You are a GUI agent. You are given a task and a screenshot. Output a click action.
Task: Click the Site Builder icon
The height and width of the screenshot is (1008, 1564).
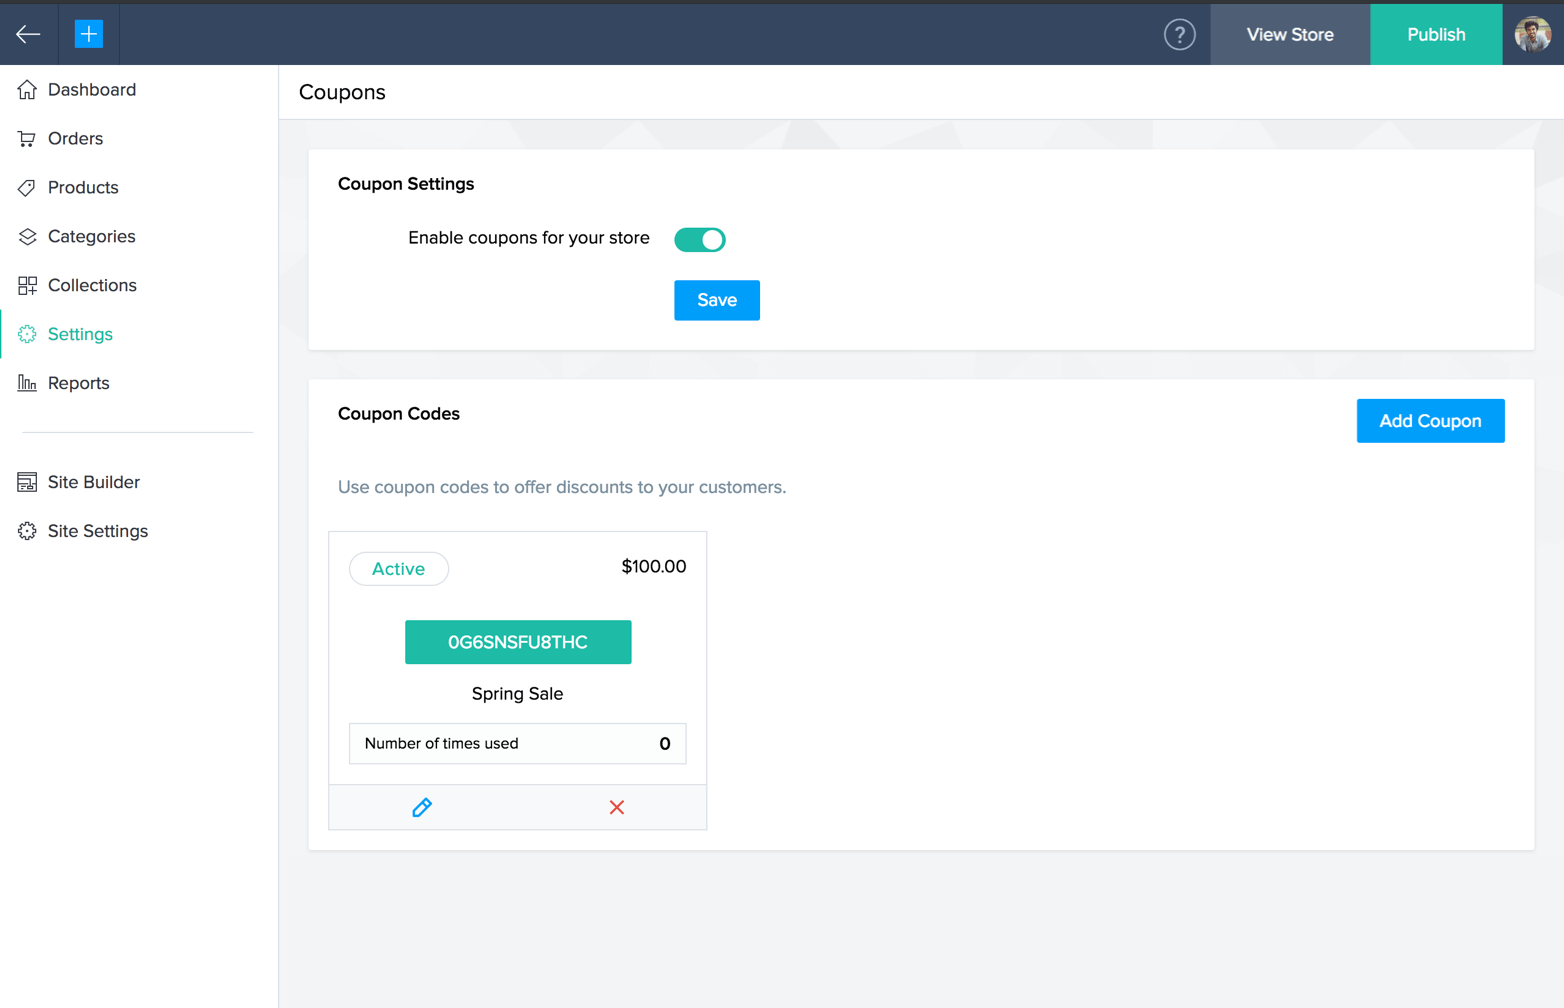tap(27, 482)
